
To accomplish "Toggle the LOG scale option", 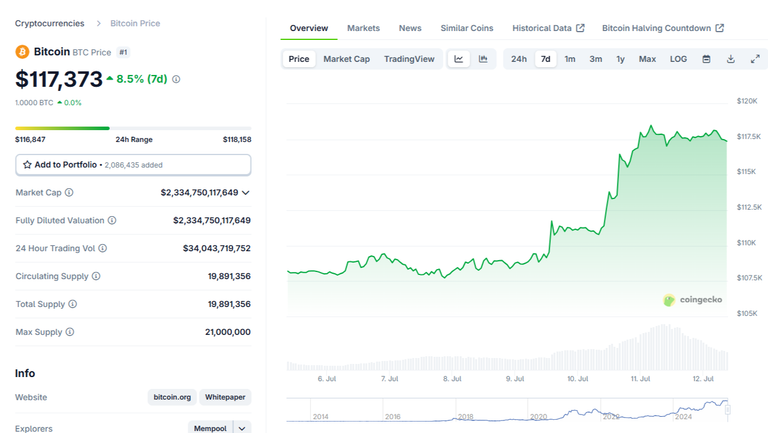I will tap(678, 59).
